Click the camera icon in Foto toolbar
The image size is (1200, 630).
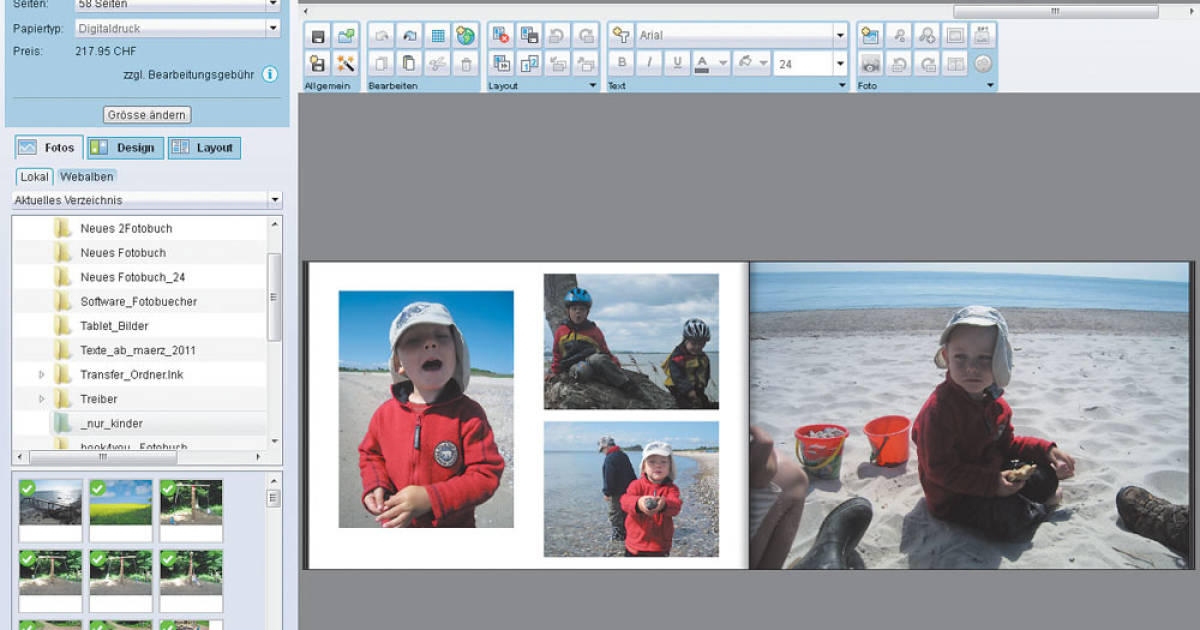click(871, 64)
